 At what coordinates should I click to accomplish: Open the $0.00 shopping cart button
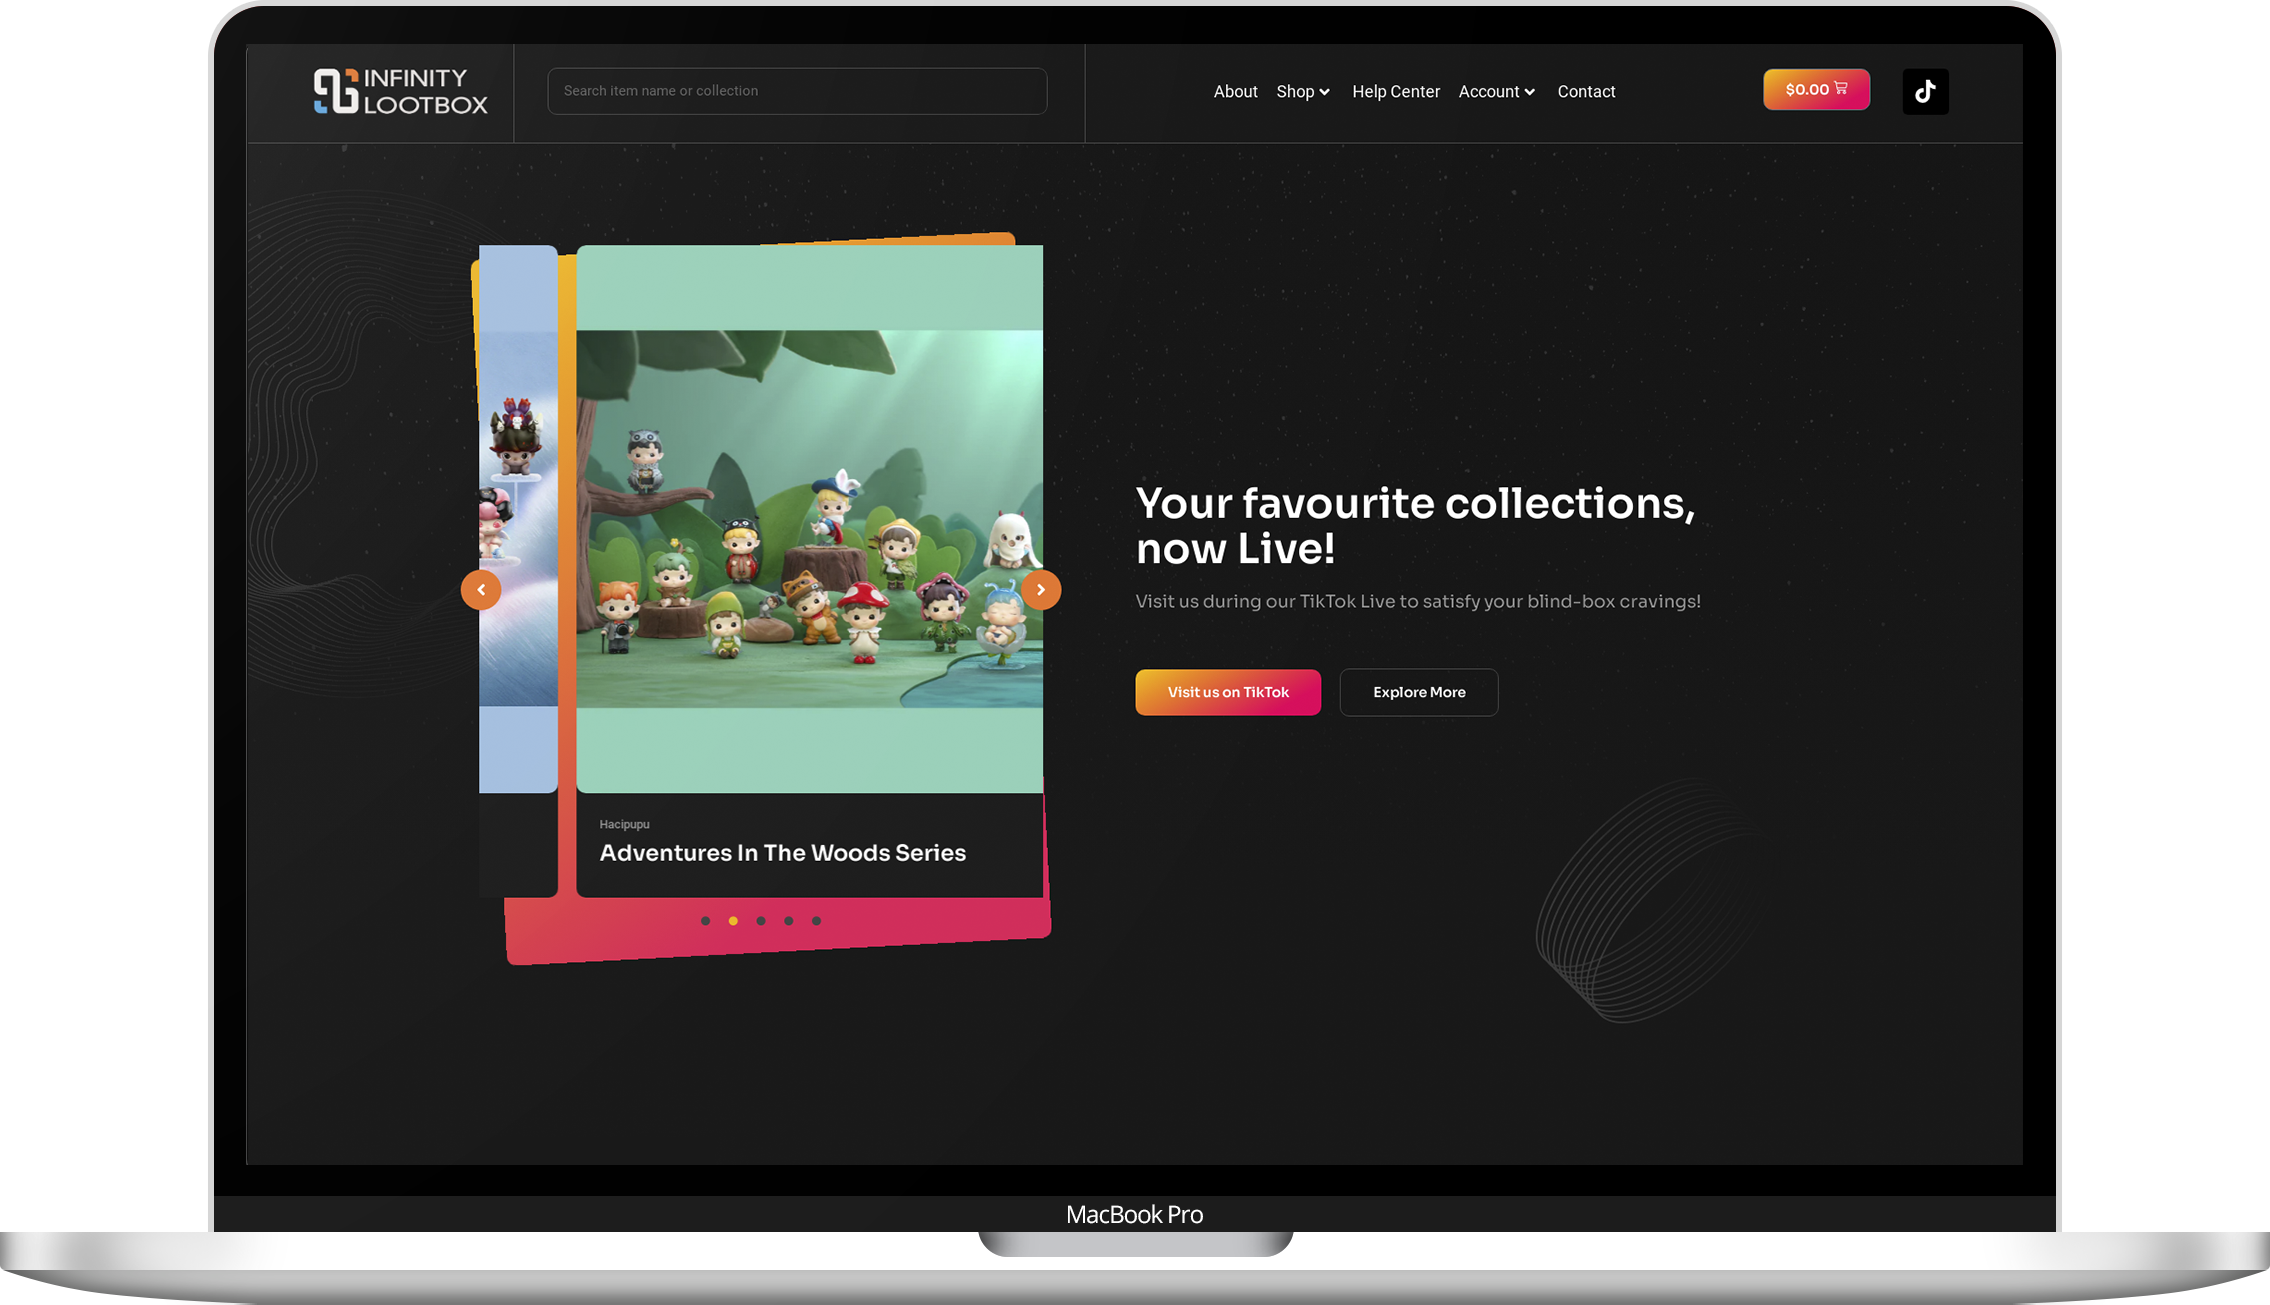[1816, 89]
